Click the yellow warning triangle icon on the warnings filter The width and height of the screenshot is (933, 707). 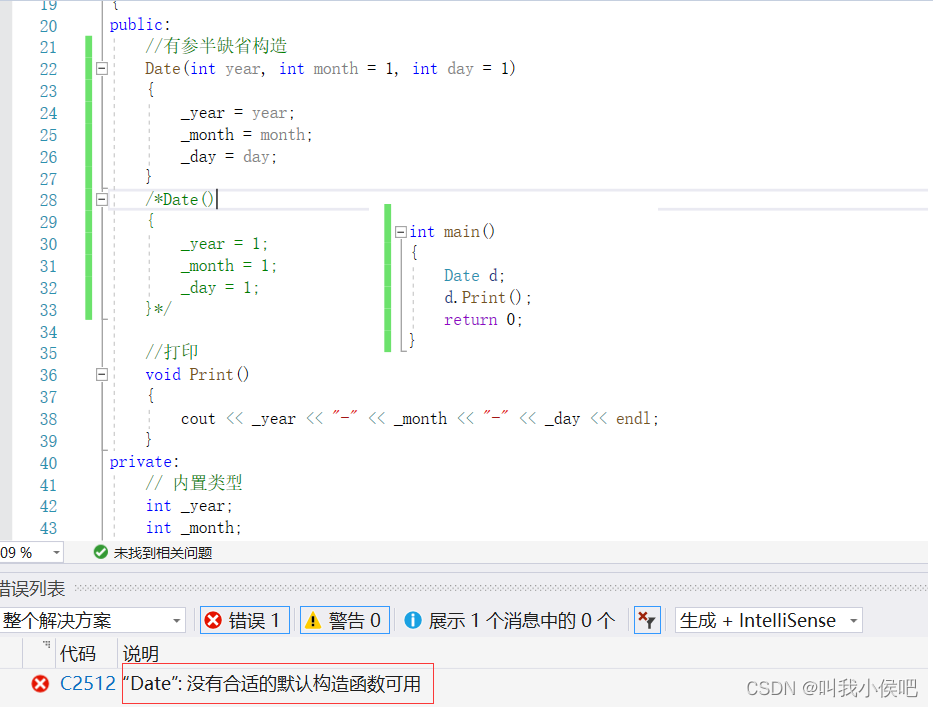click(x=315, y=620)
